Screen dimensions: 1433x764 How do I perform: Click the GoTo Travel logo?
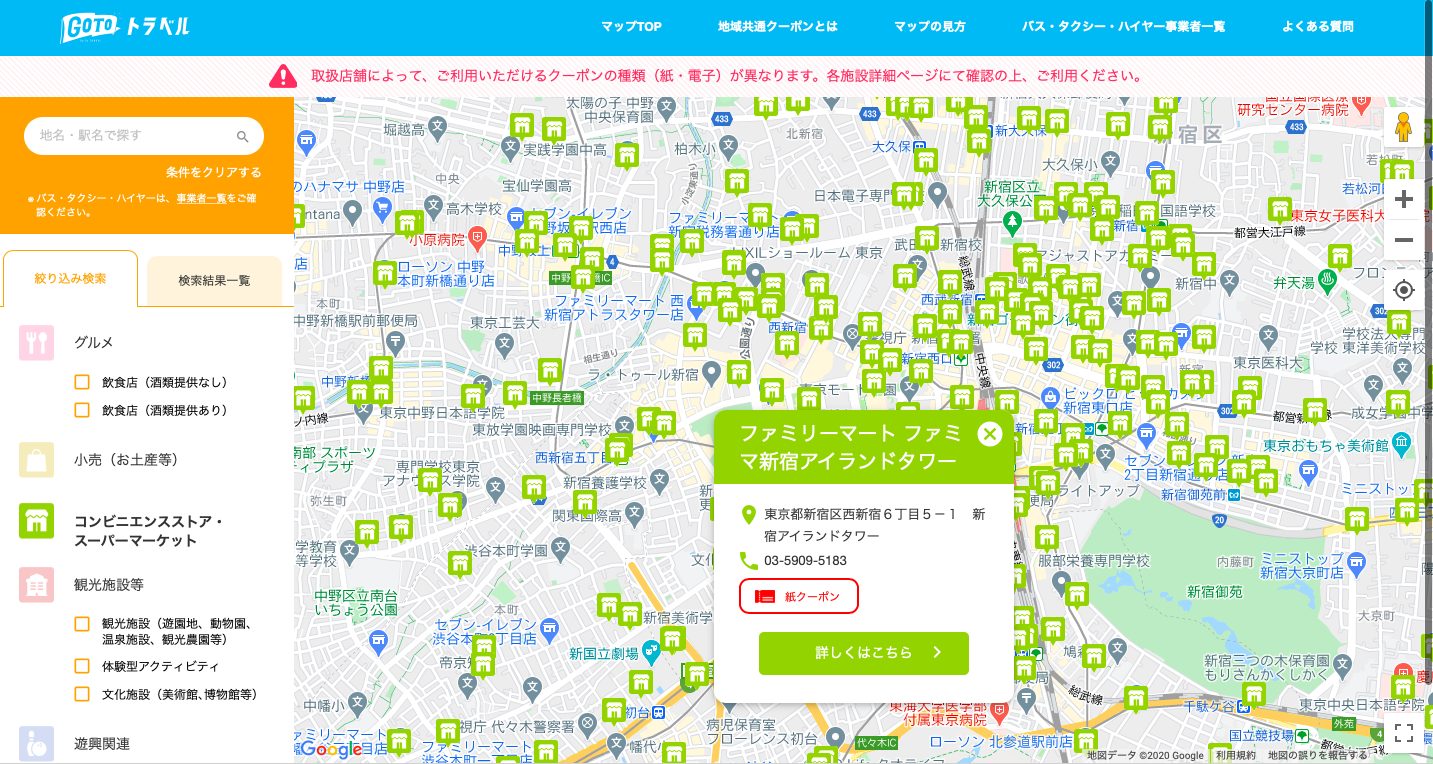[x=123, y=27]
